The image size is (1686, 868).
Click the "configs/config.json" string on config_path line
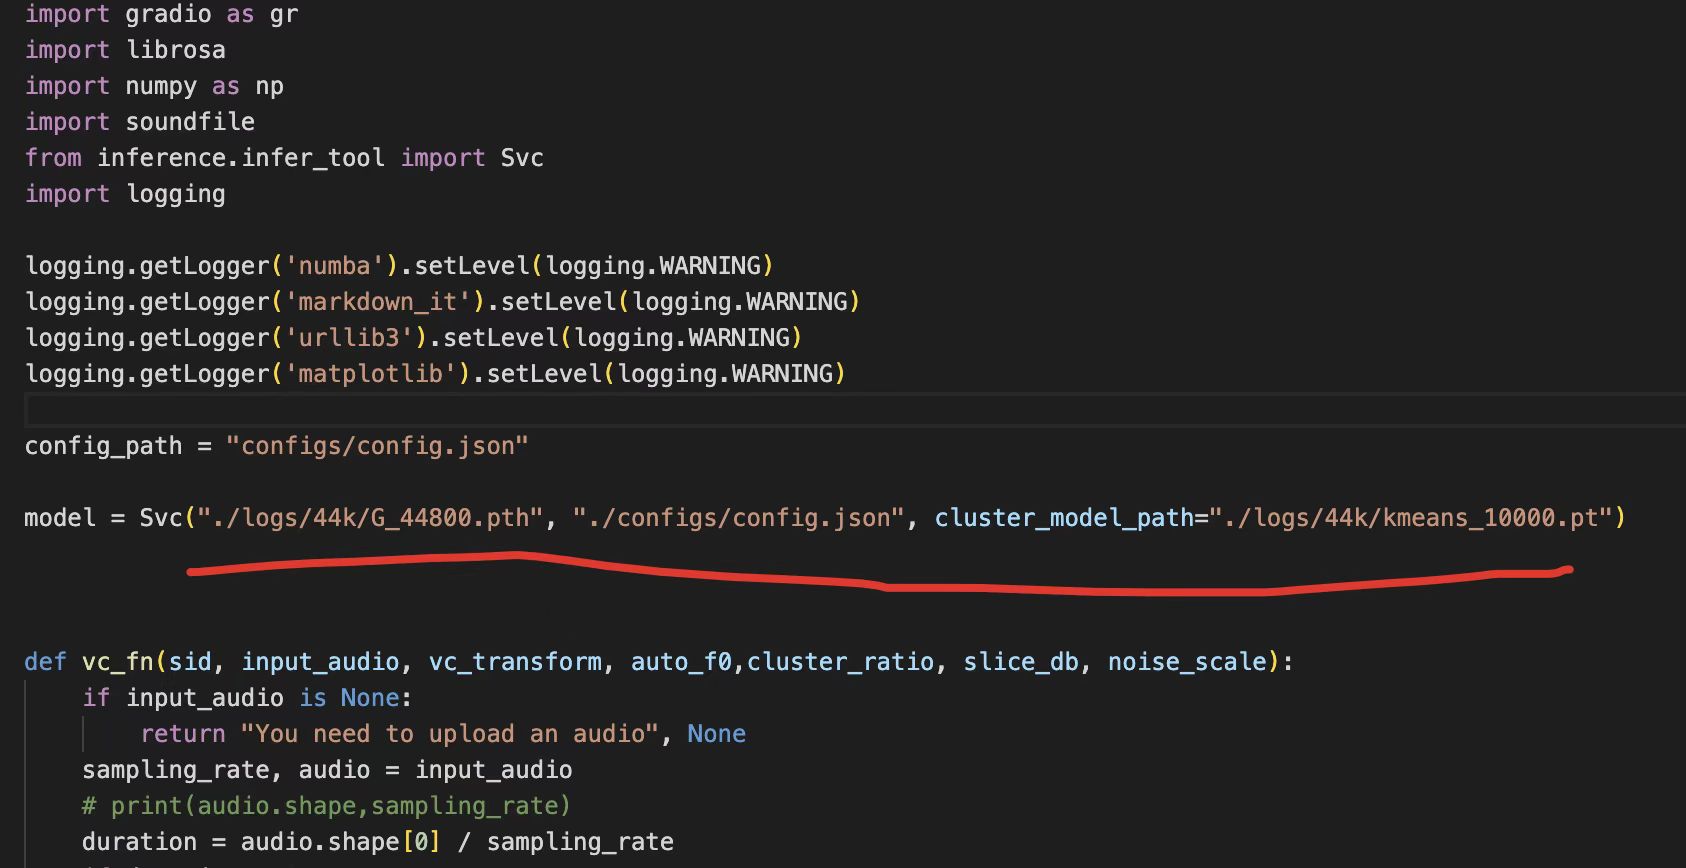(x=377, y=446)
